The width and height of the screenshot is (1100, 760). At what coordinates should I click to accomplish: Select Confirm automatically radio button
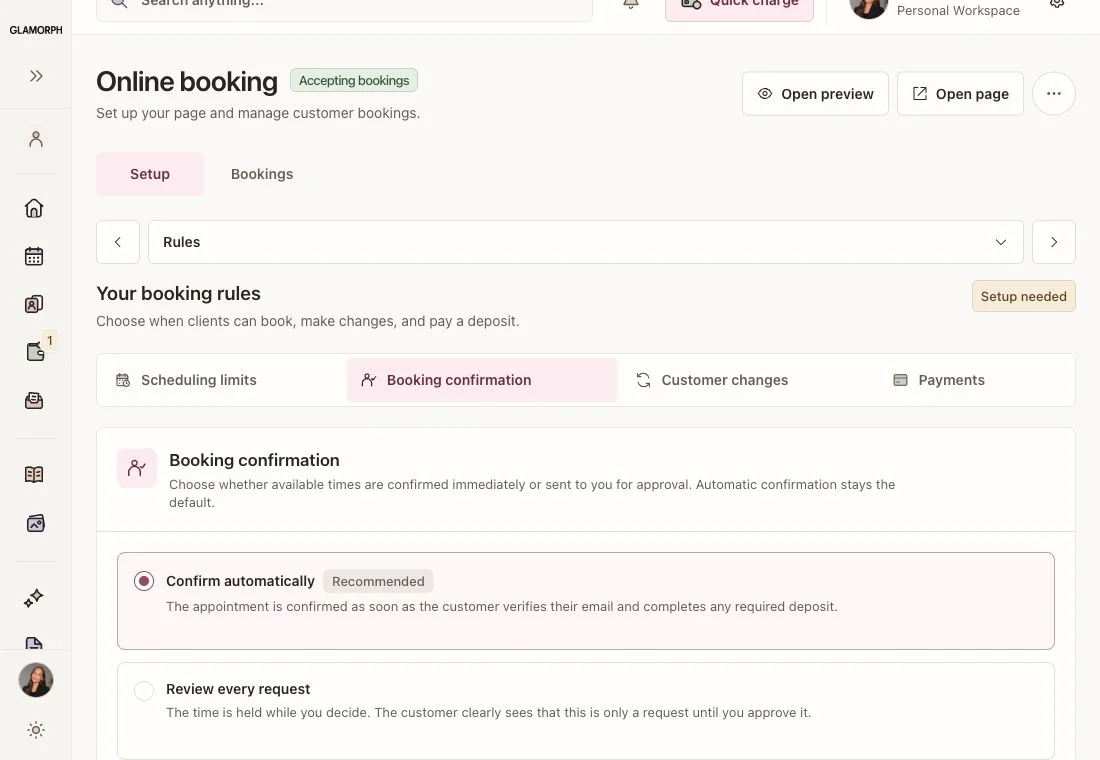[144, 581]
